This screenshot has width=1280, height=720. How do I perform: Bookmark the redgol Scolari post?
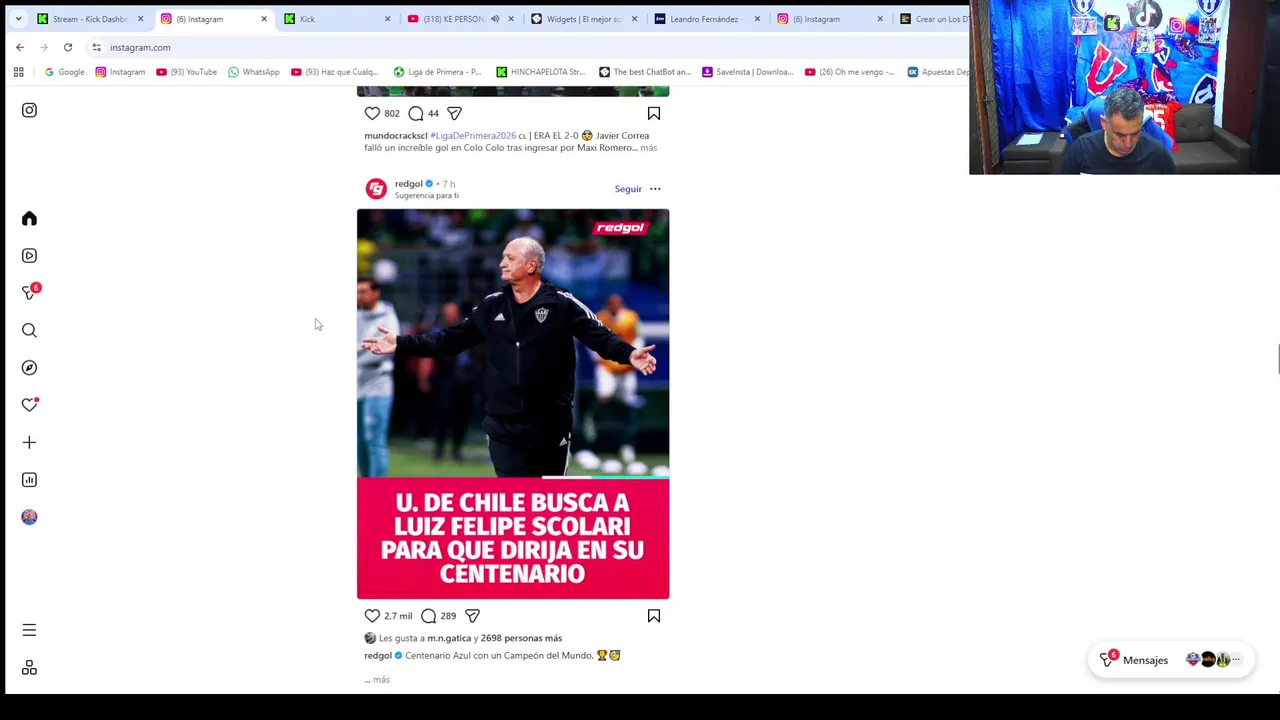(x=654, y=616)
